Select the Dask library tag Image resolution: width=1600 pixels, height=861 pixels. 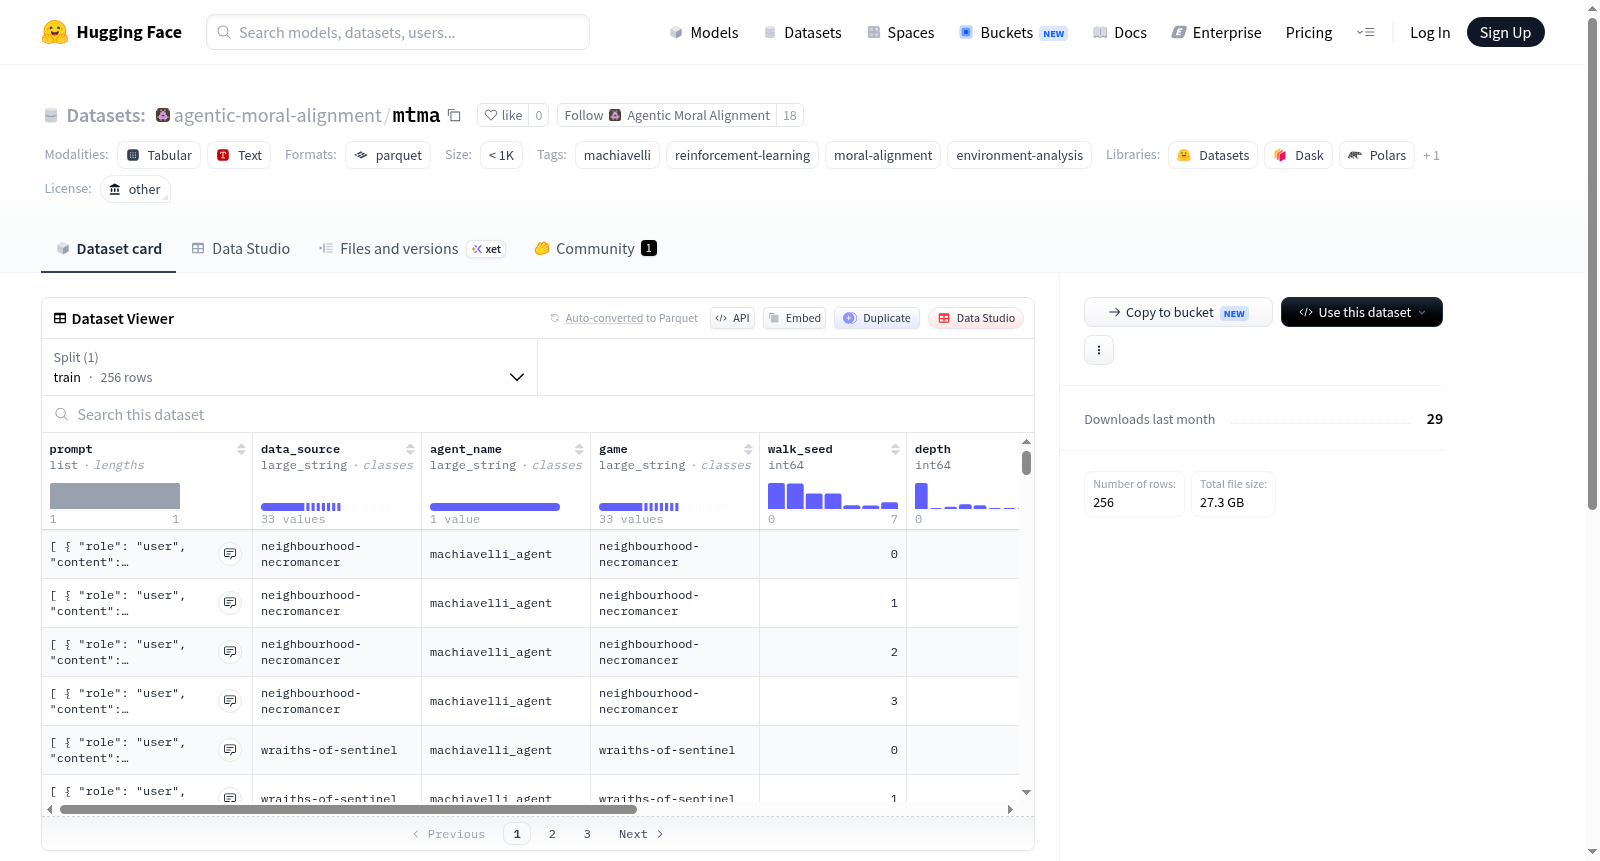pos(1299,155)
